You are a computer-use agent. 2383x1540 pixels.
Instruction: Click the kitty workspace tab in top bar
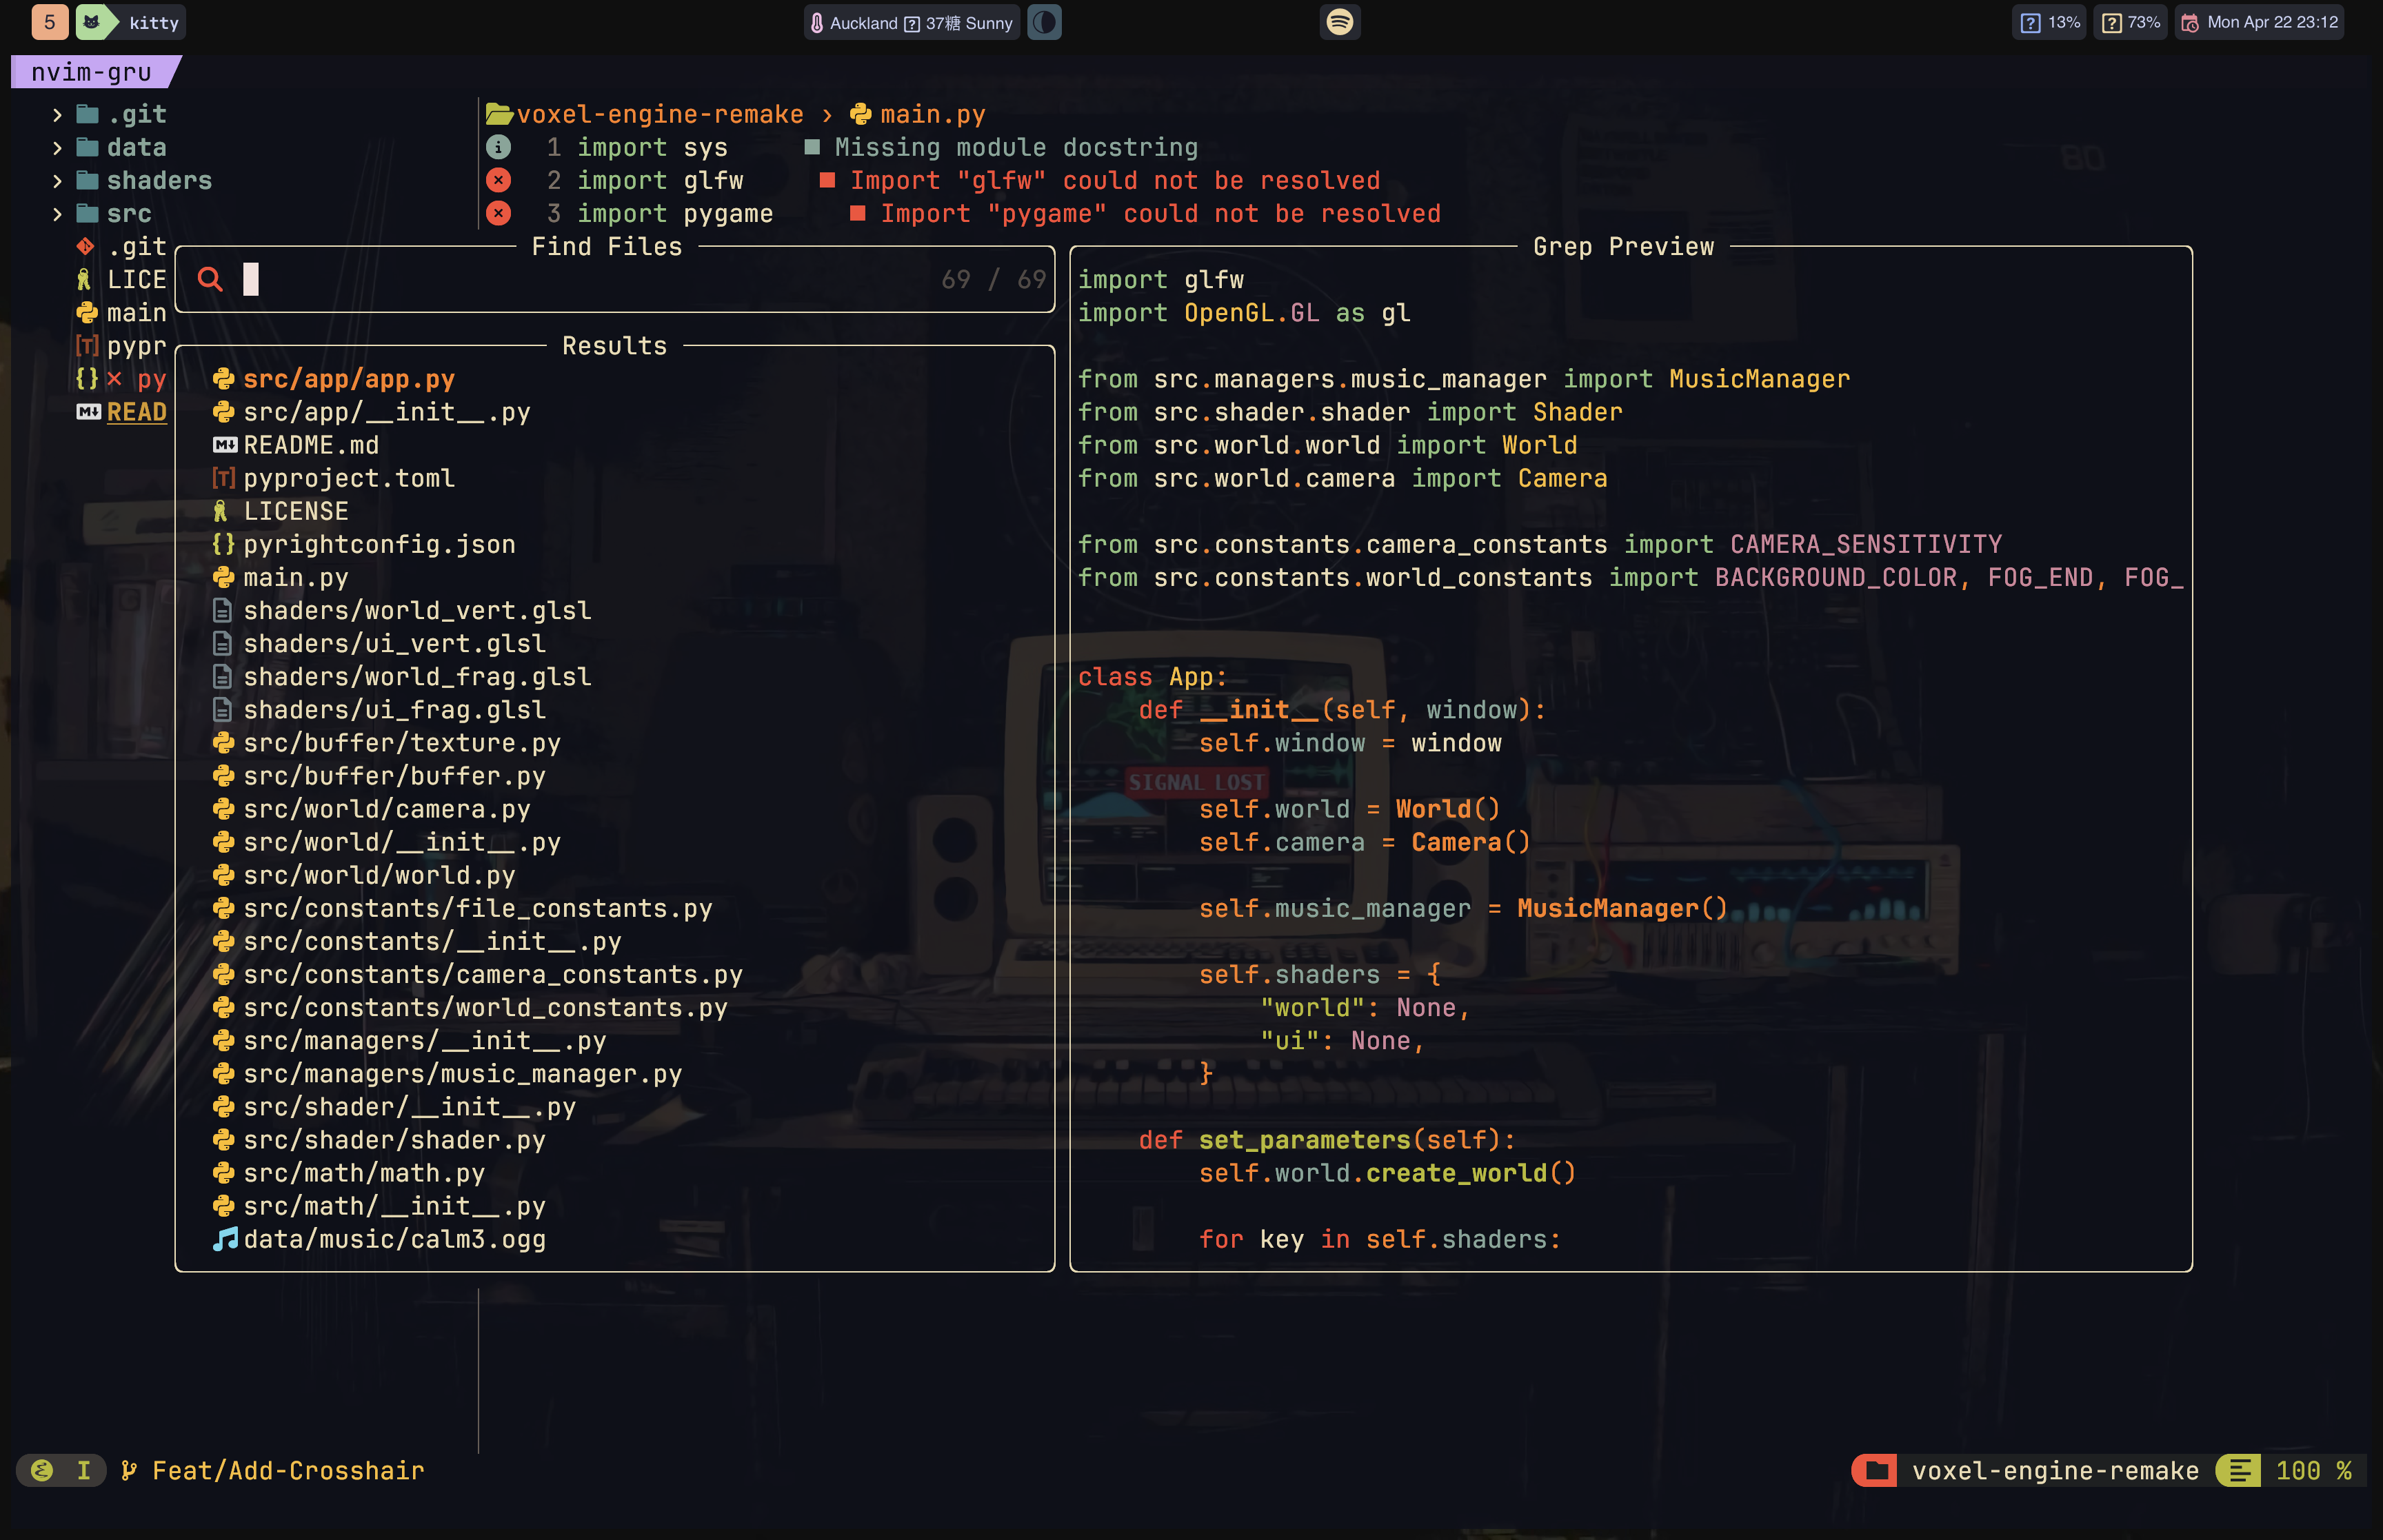153,22
